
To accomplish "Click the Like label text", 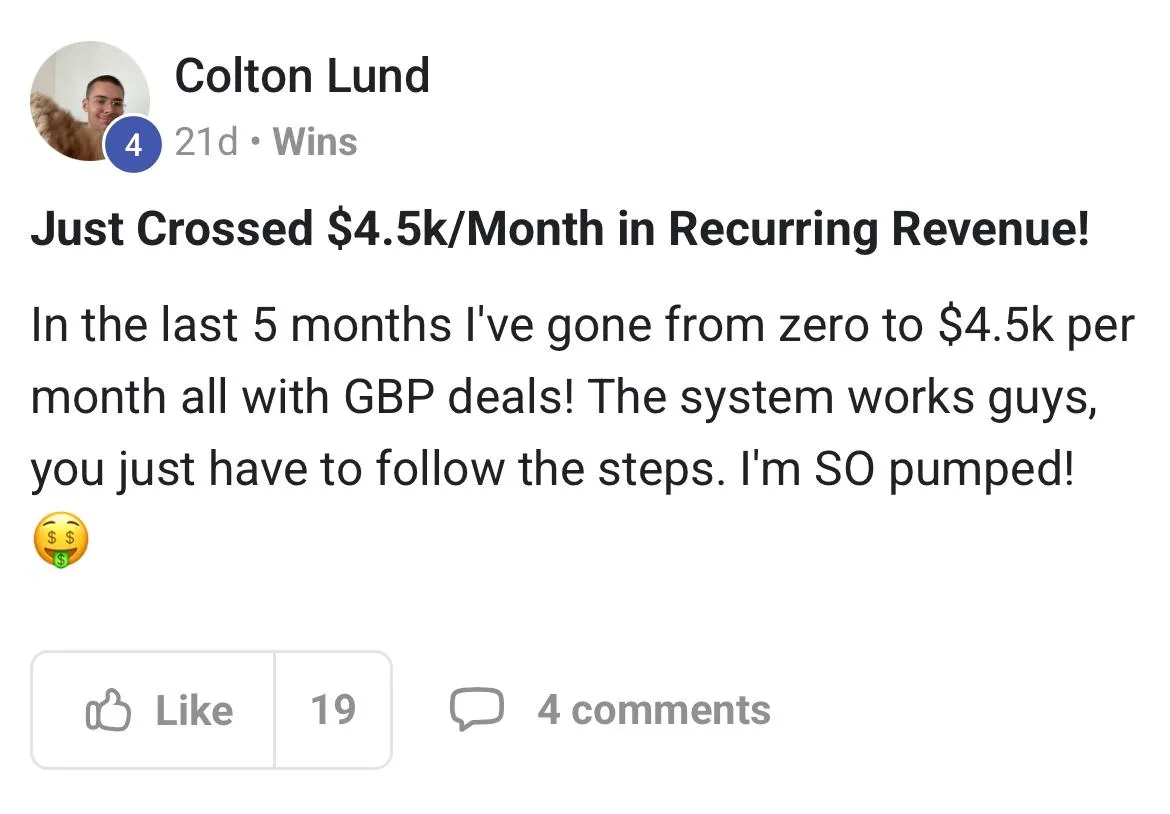I will (194, 710).
